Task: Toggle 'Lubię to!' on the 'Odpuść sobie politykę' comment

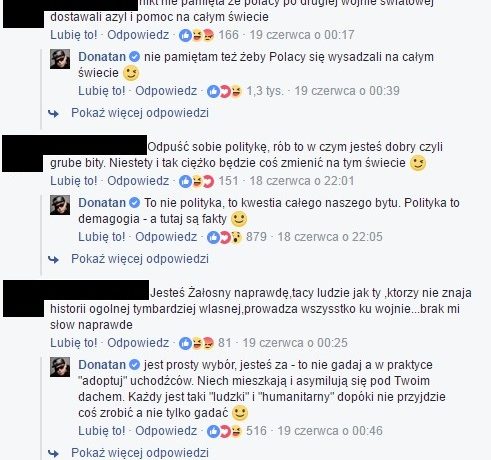Action: tap(74, 181)
